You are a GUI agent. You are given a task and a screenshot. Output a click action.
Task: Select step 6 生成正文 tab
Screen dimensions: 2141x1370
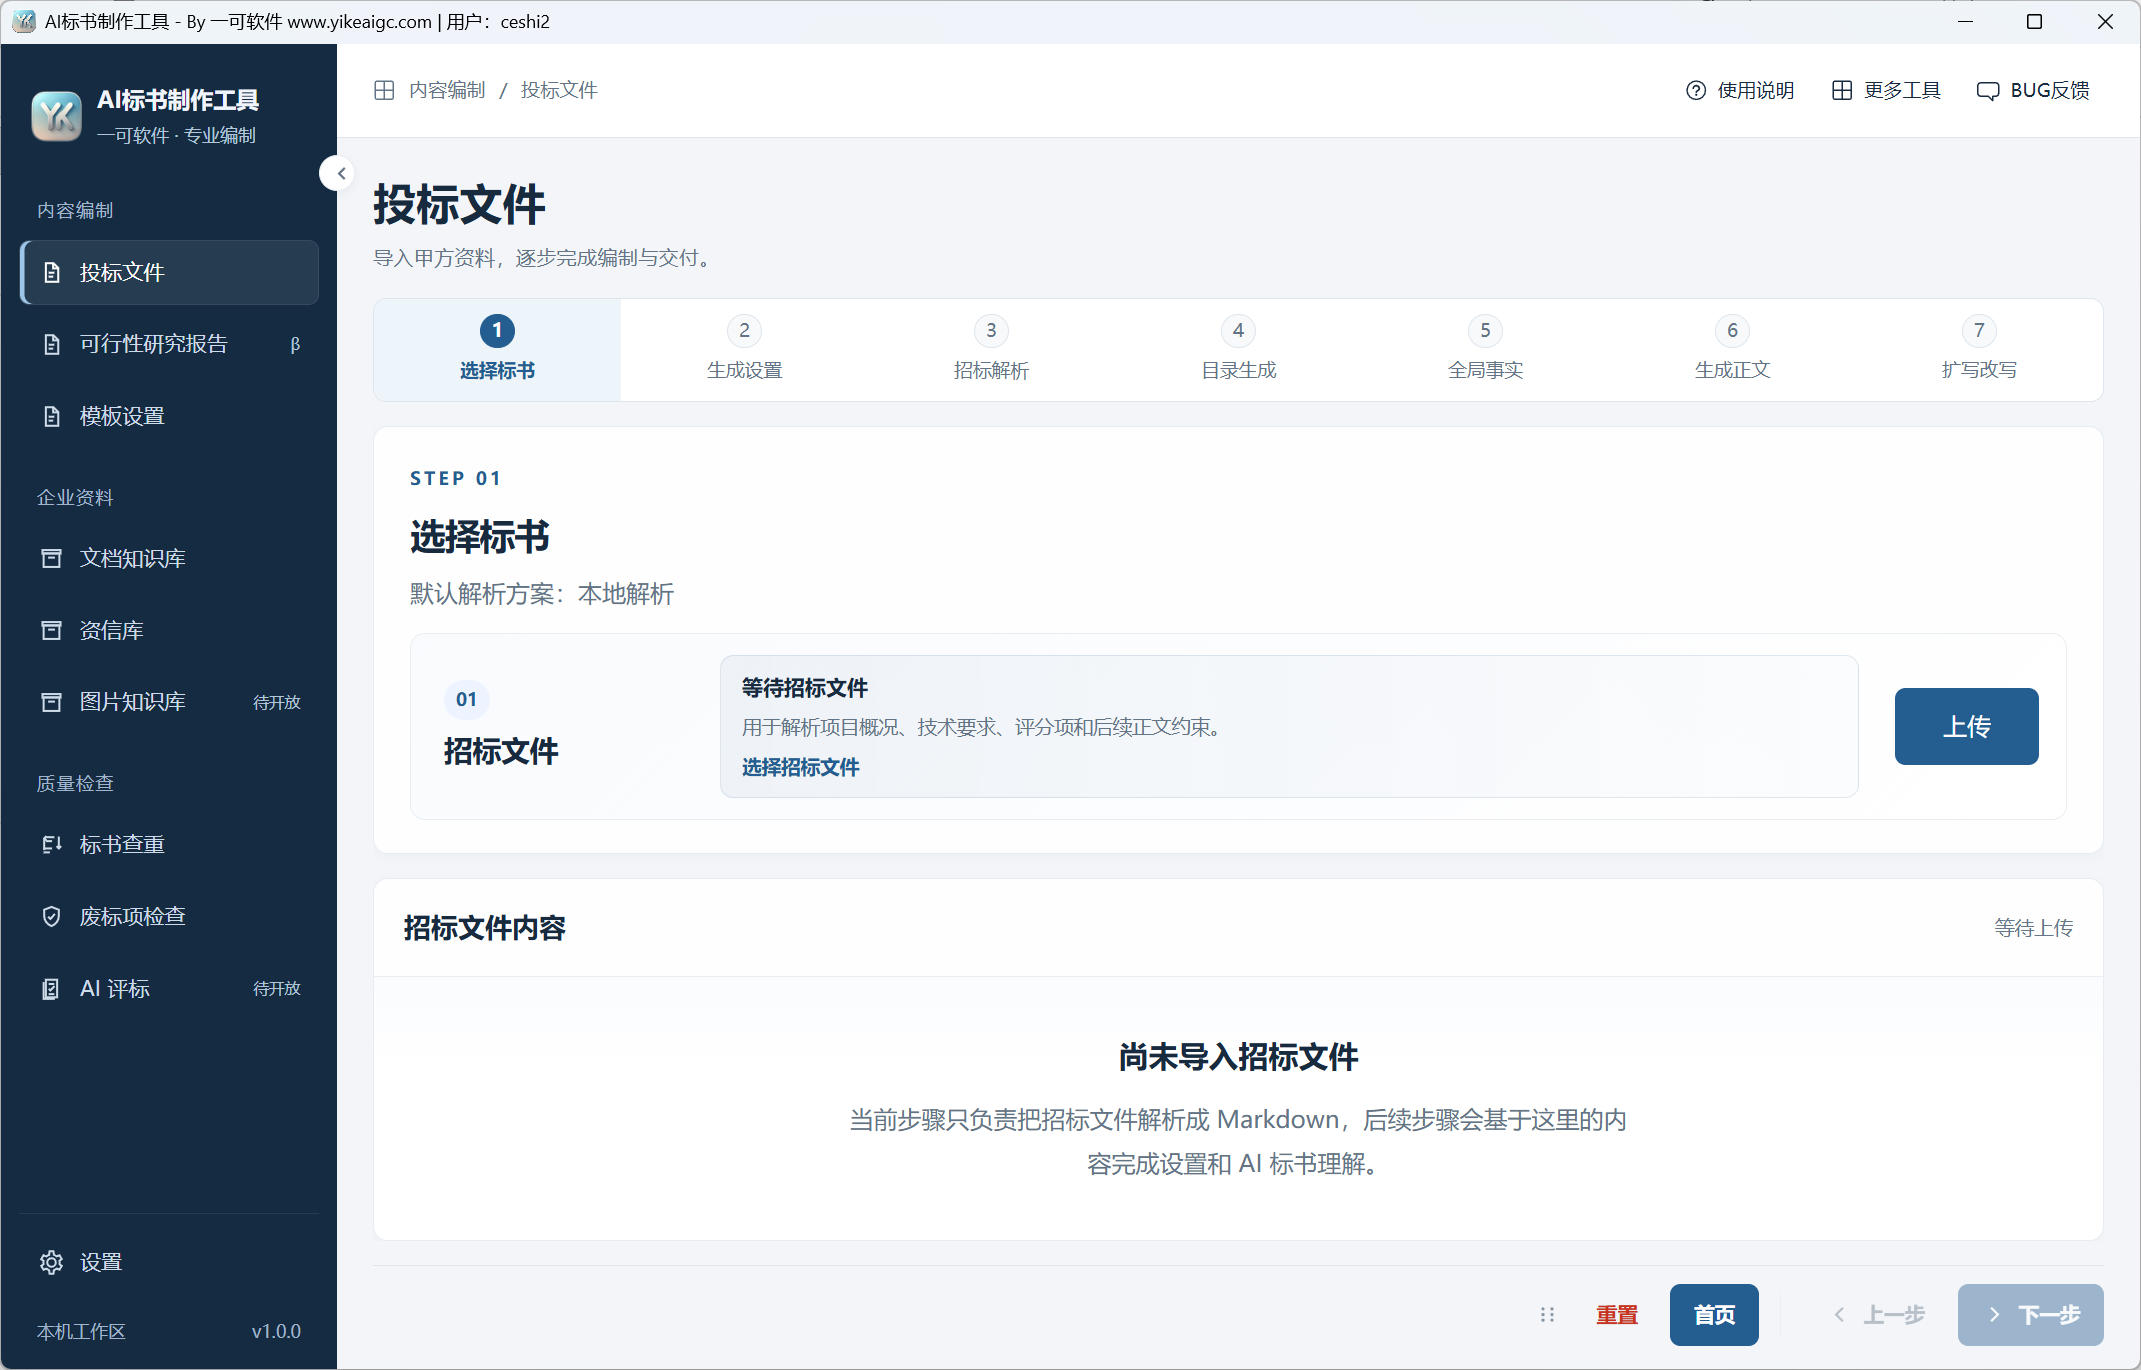click(x=1732, y=350)
